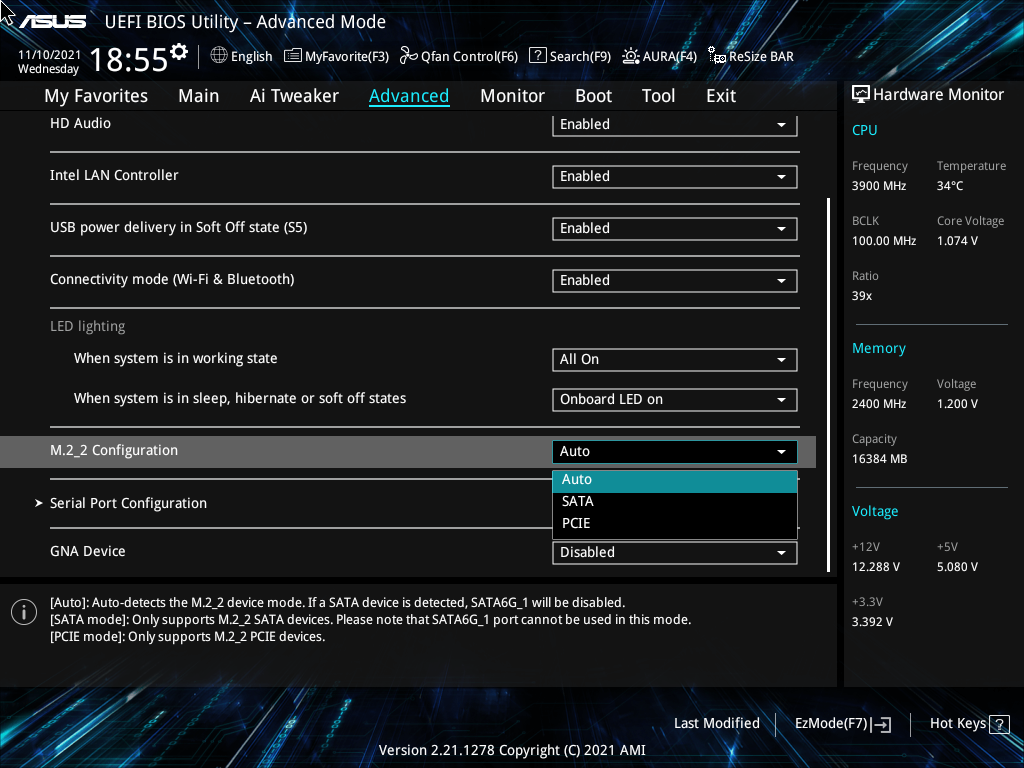Click the 18:55 clock display
Screen dimensions: 1024x768
129,60
